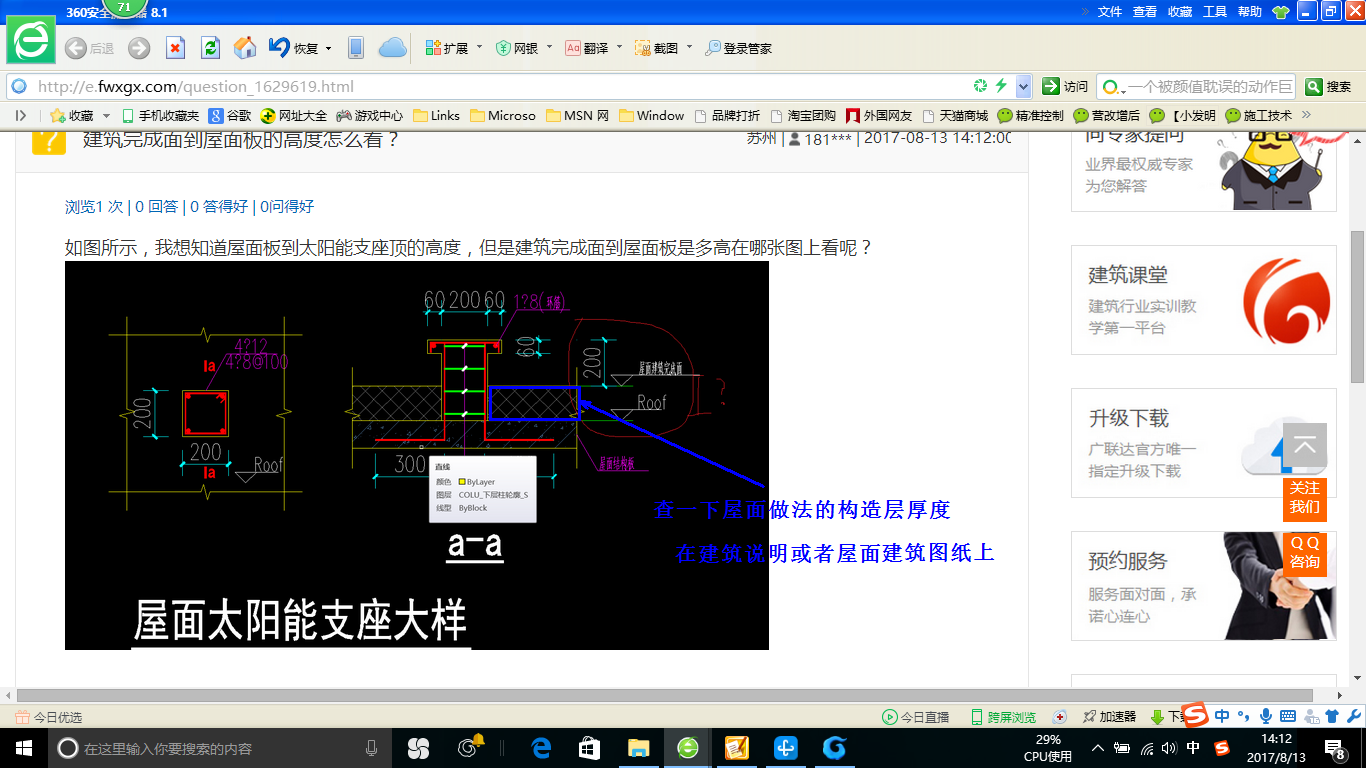Screen dimensions: 1366x768
Task: Click the 翻译 translate button
Action: [587, 48]
